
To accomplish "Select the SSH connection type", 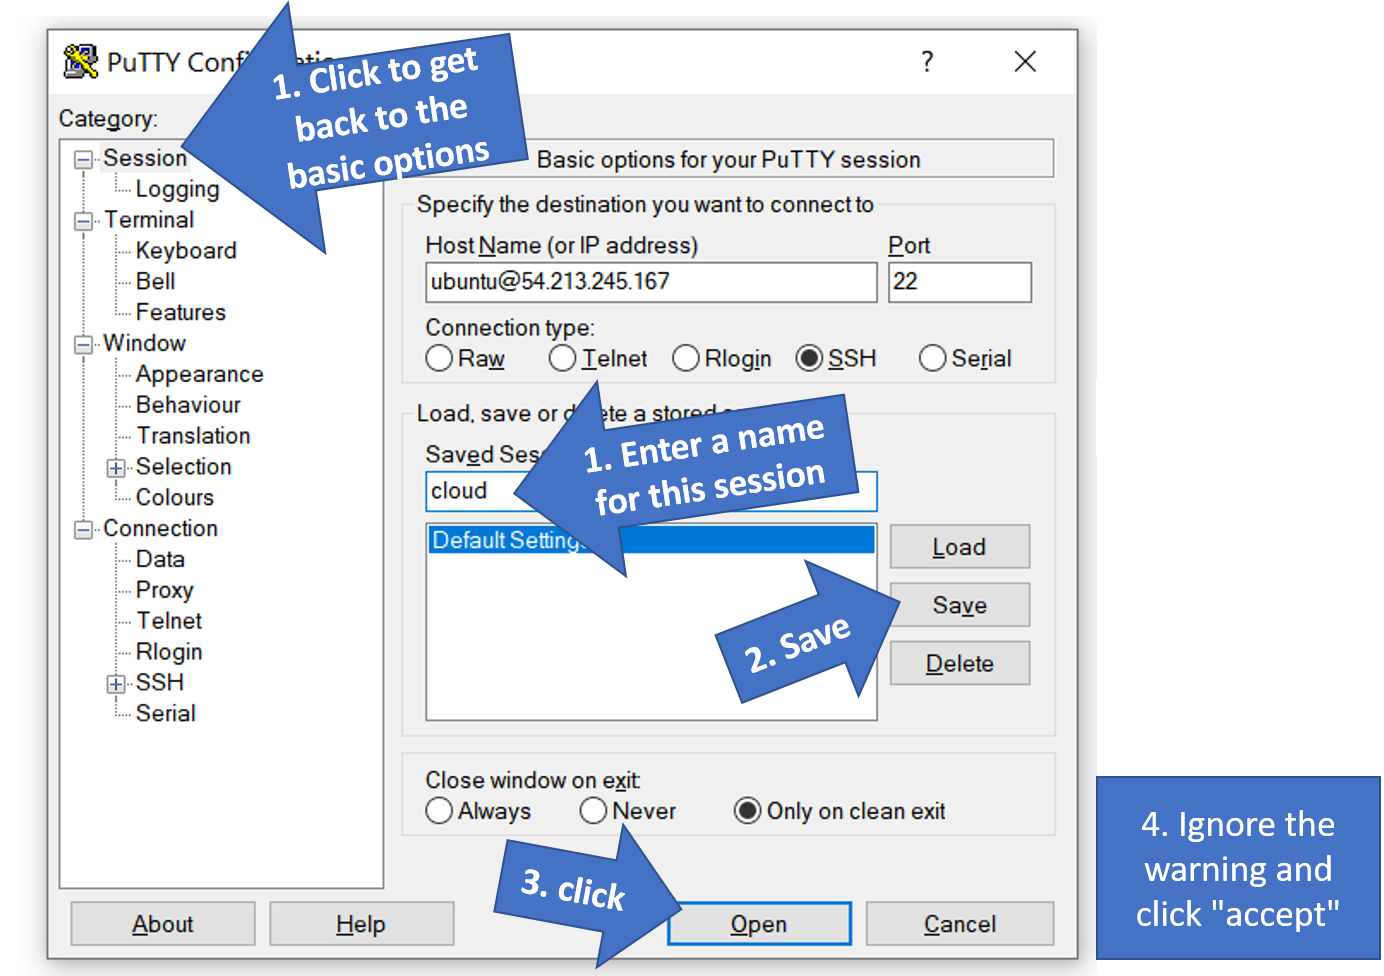I will point(810,358).
